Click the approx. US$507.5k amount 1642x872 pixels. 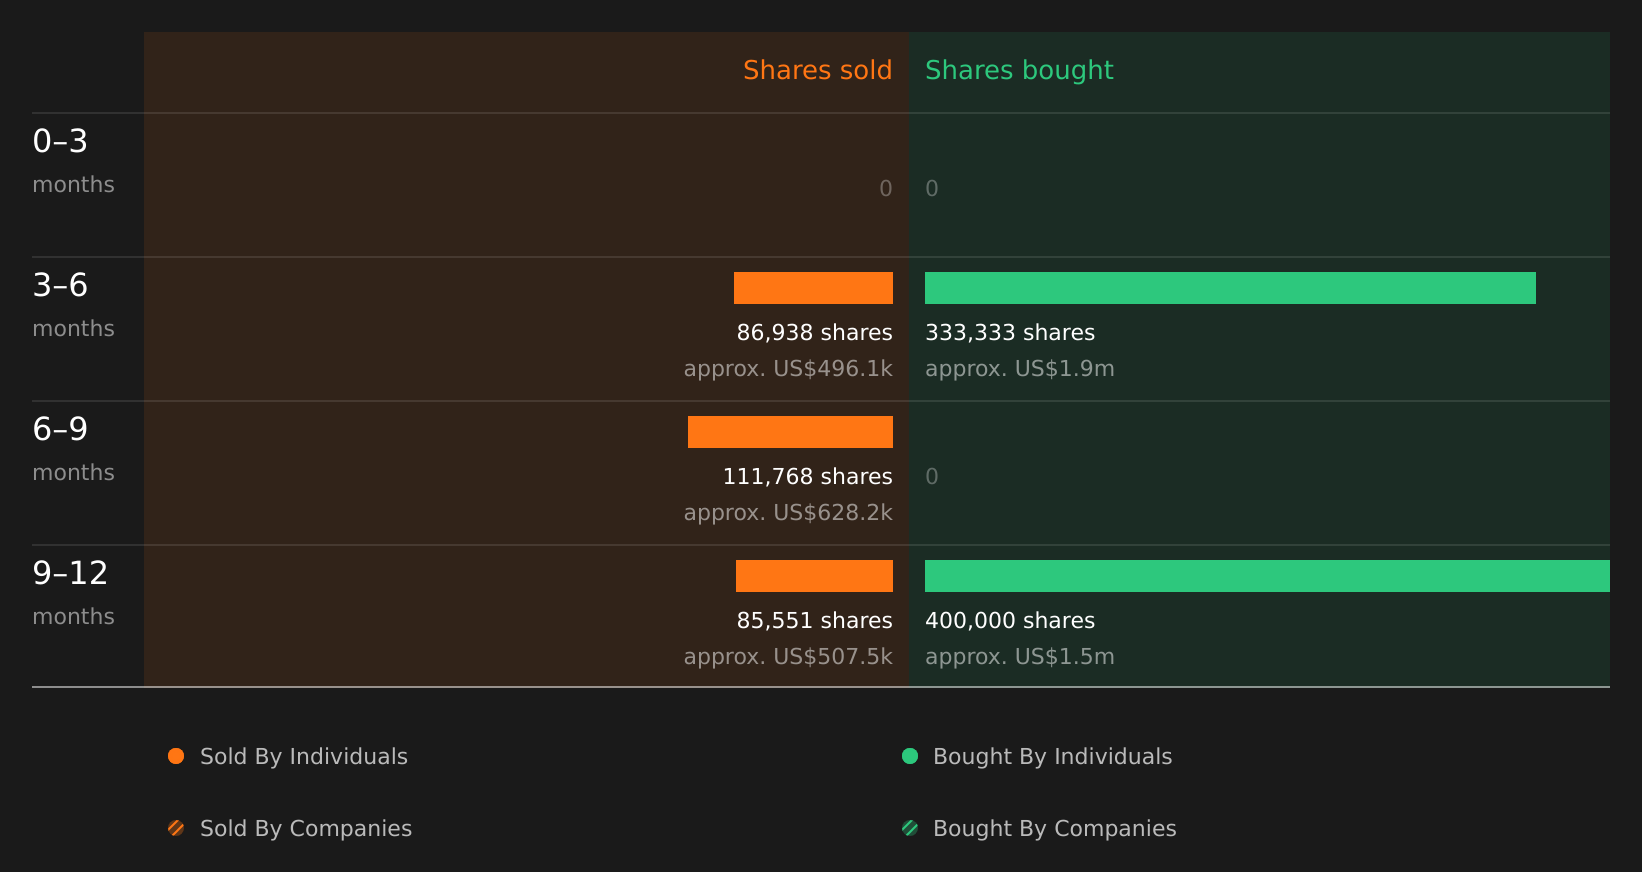(x=788, y=657)
